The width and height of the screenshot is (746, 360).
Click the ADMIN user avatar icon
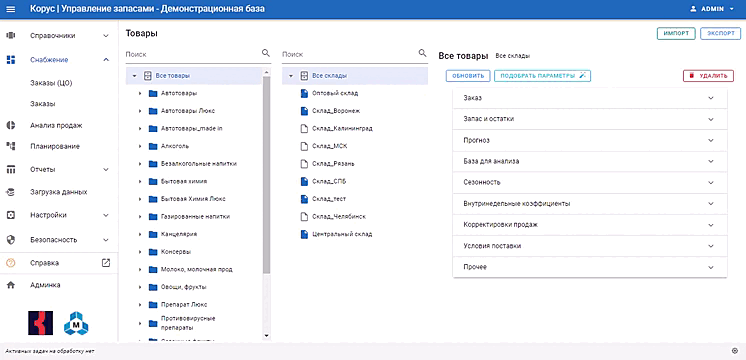coord(693,9)
